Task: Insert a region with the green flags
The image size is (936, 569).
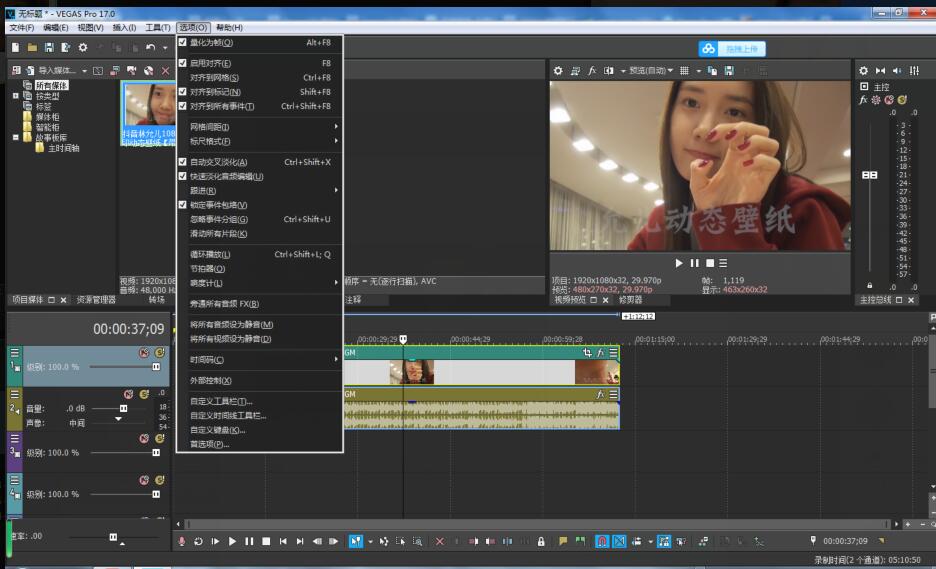Action: click(x=580, y=541)
